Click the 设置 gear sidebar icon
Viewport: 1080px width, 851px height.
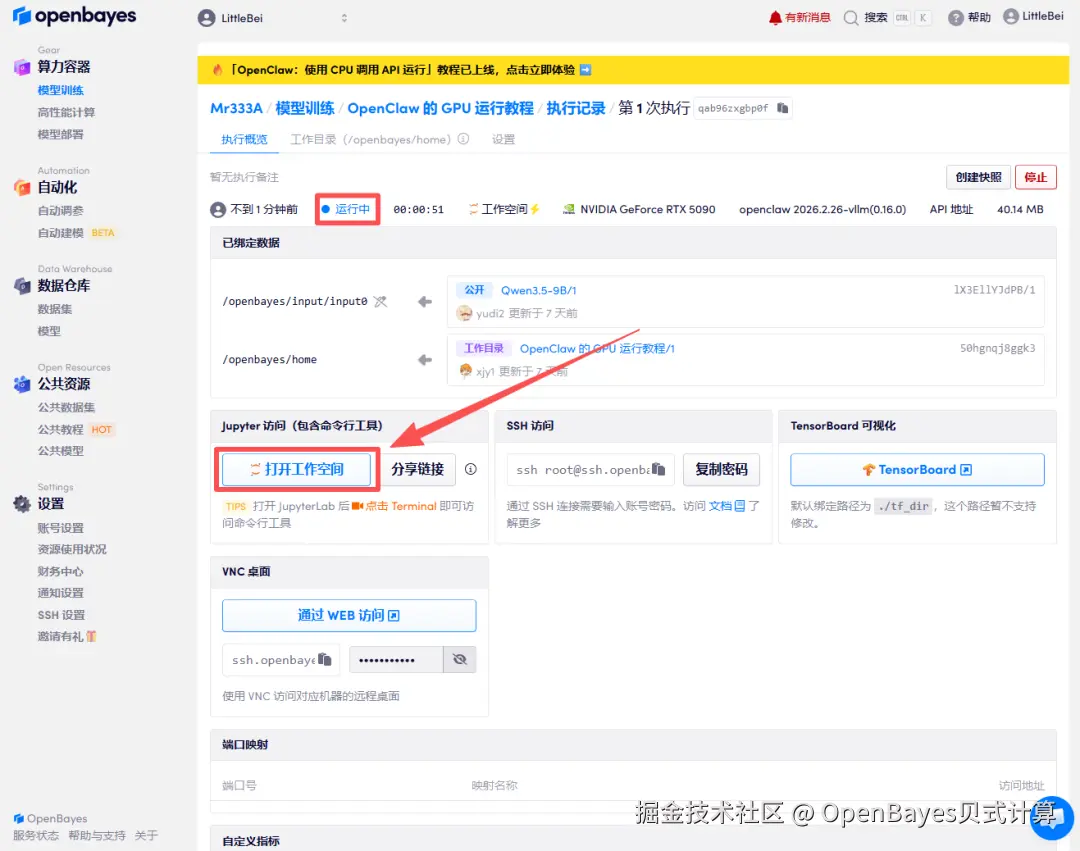[x=22, y=504]
